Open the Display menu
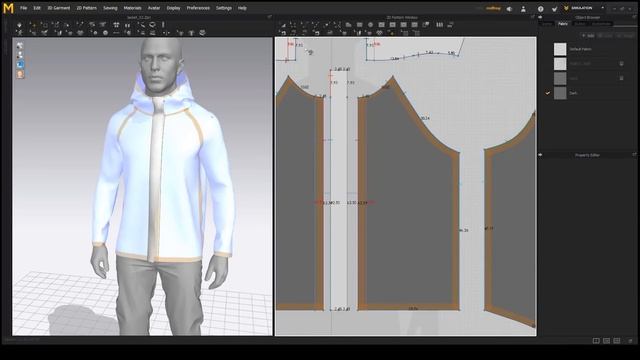The width and height of the screenshot is (640, 360). (173, 8)
